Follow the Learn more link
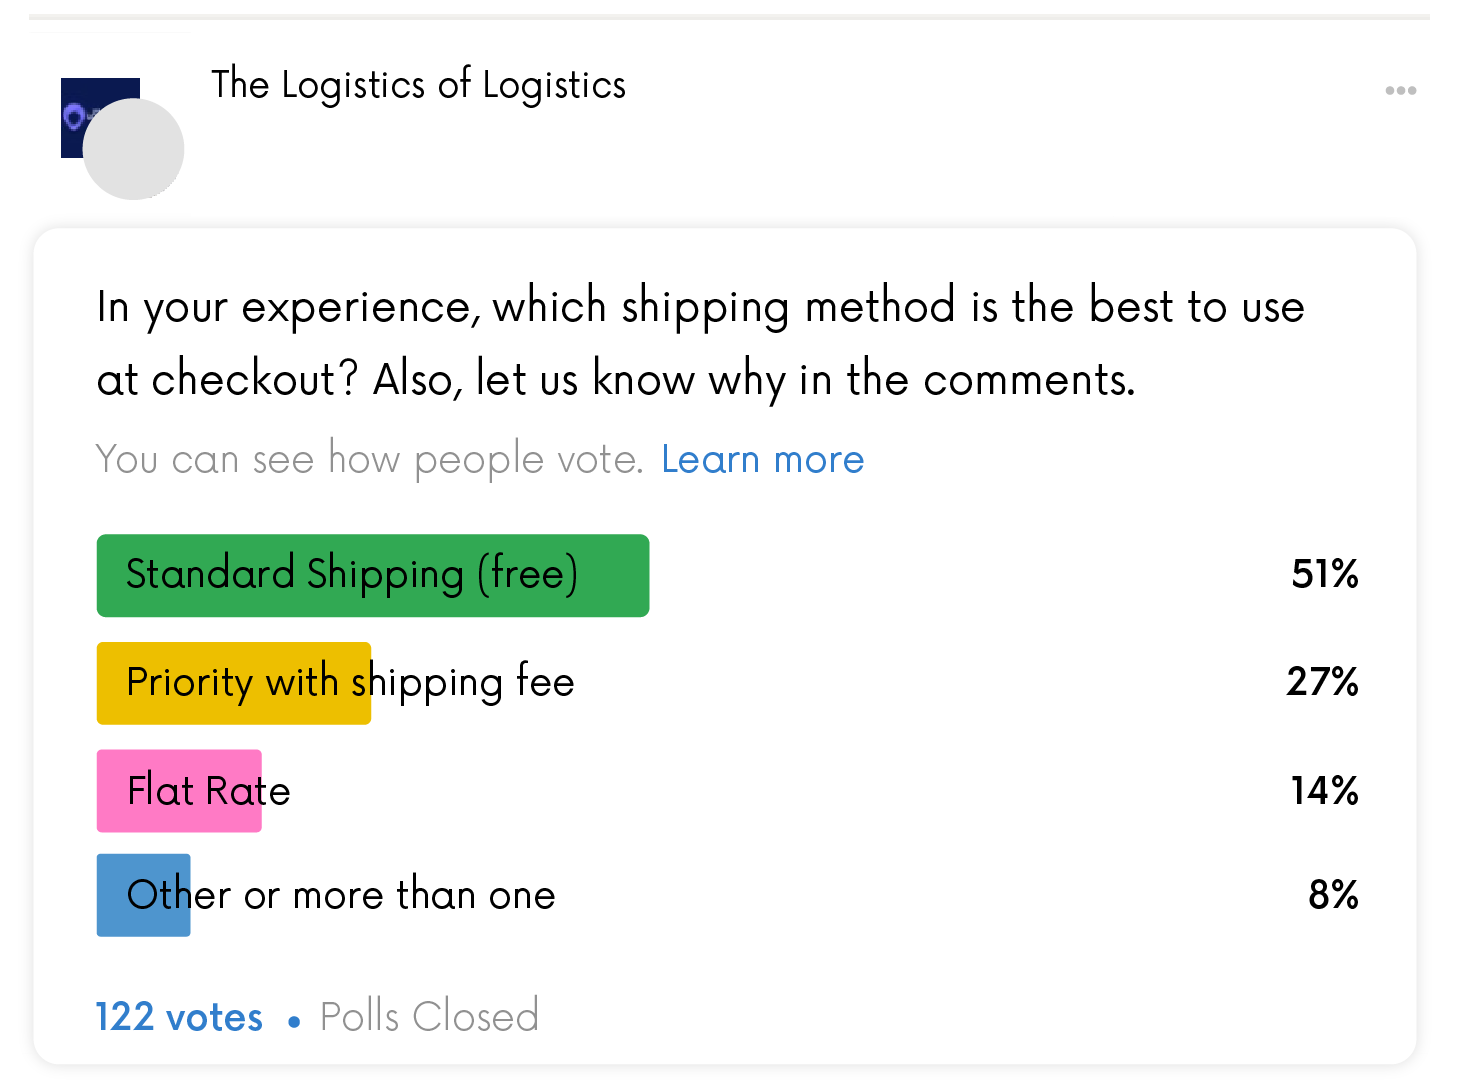Viewport: 1459px width, 1084px height. (762, 459)
